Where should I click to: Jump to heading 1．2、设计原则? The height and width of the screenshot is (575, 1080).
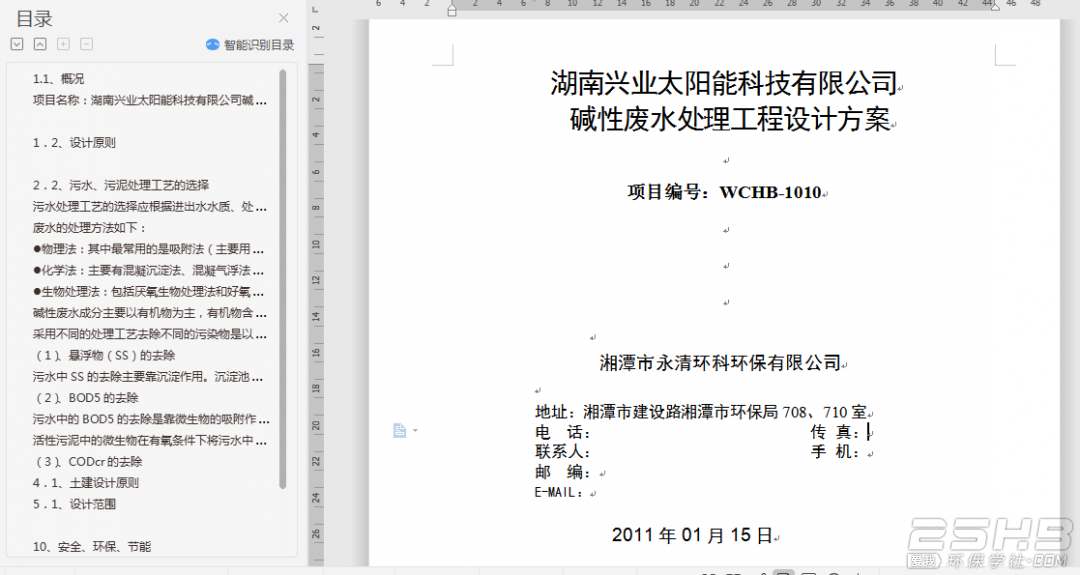[74, 143]
